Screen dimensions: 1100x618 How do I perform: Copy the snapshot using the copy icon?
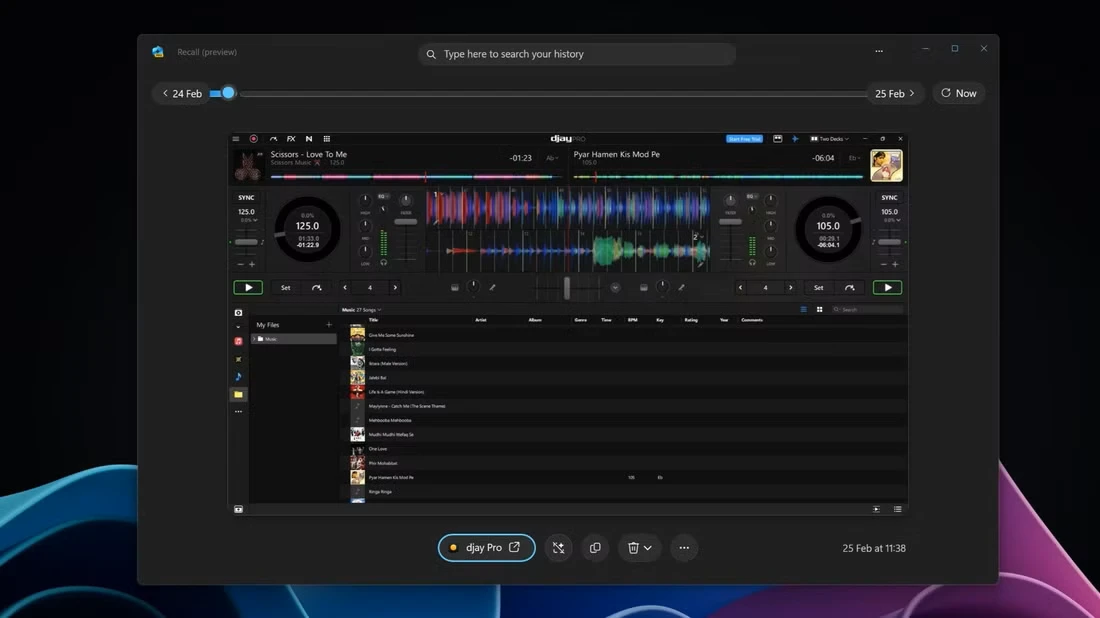pos(595,548)
